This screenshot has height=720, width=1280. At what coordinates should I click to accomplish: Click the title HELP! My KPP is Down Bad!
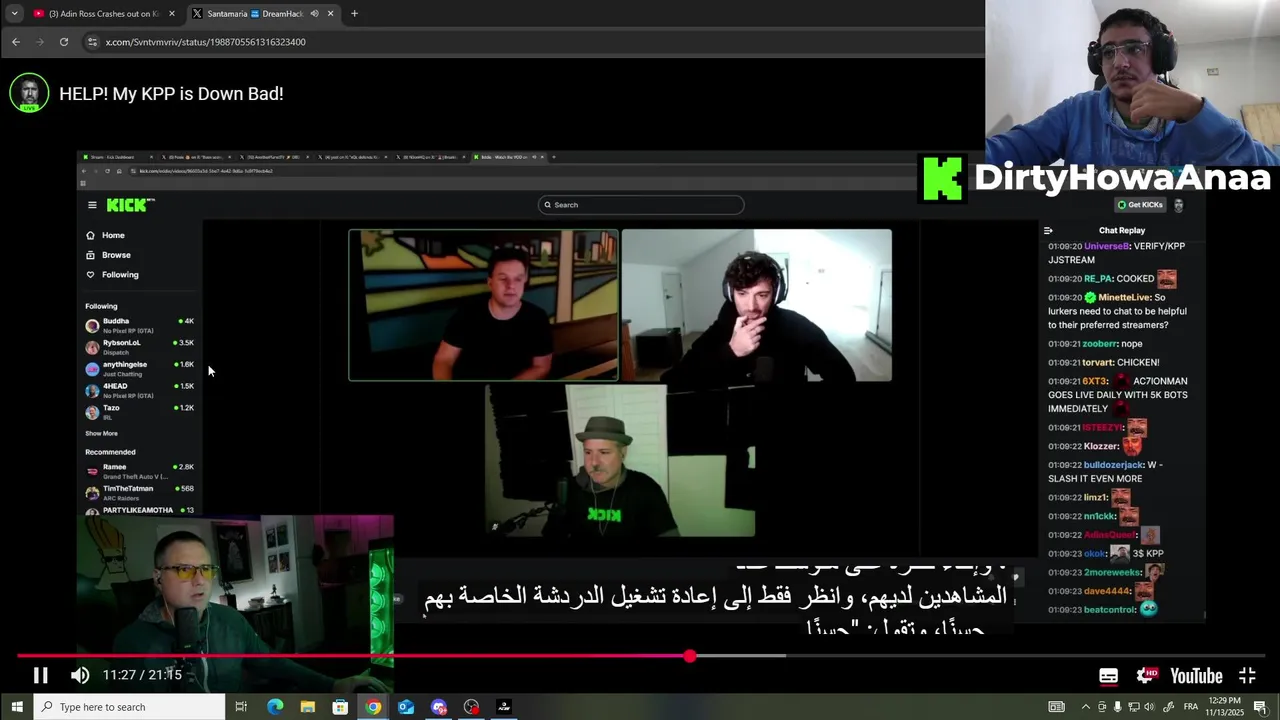[x=171, y=93]
